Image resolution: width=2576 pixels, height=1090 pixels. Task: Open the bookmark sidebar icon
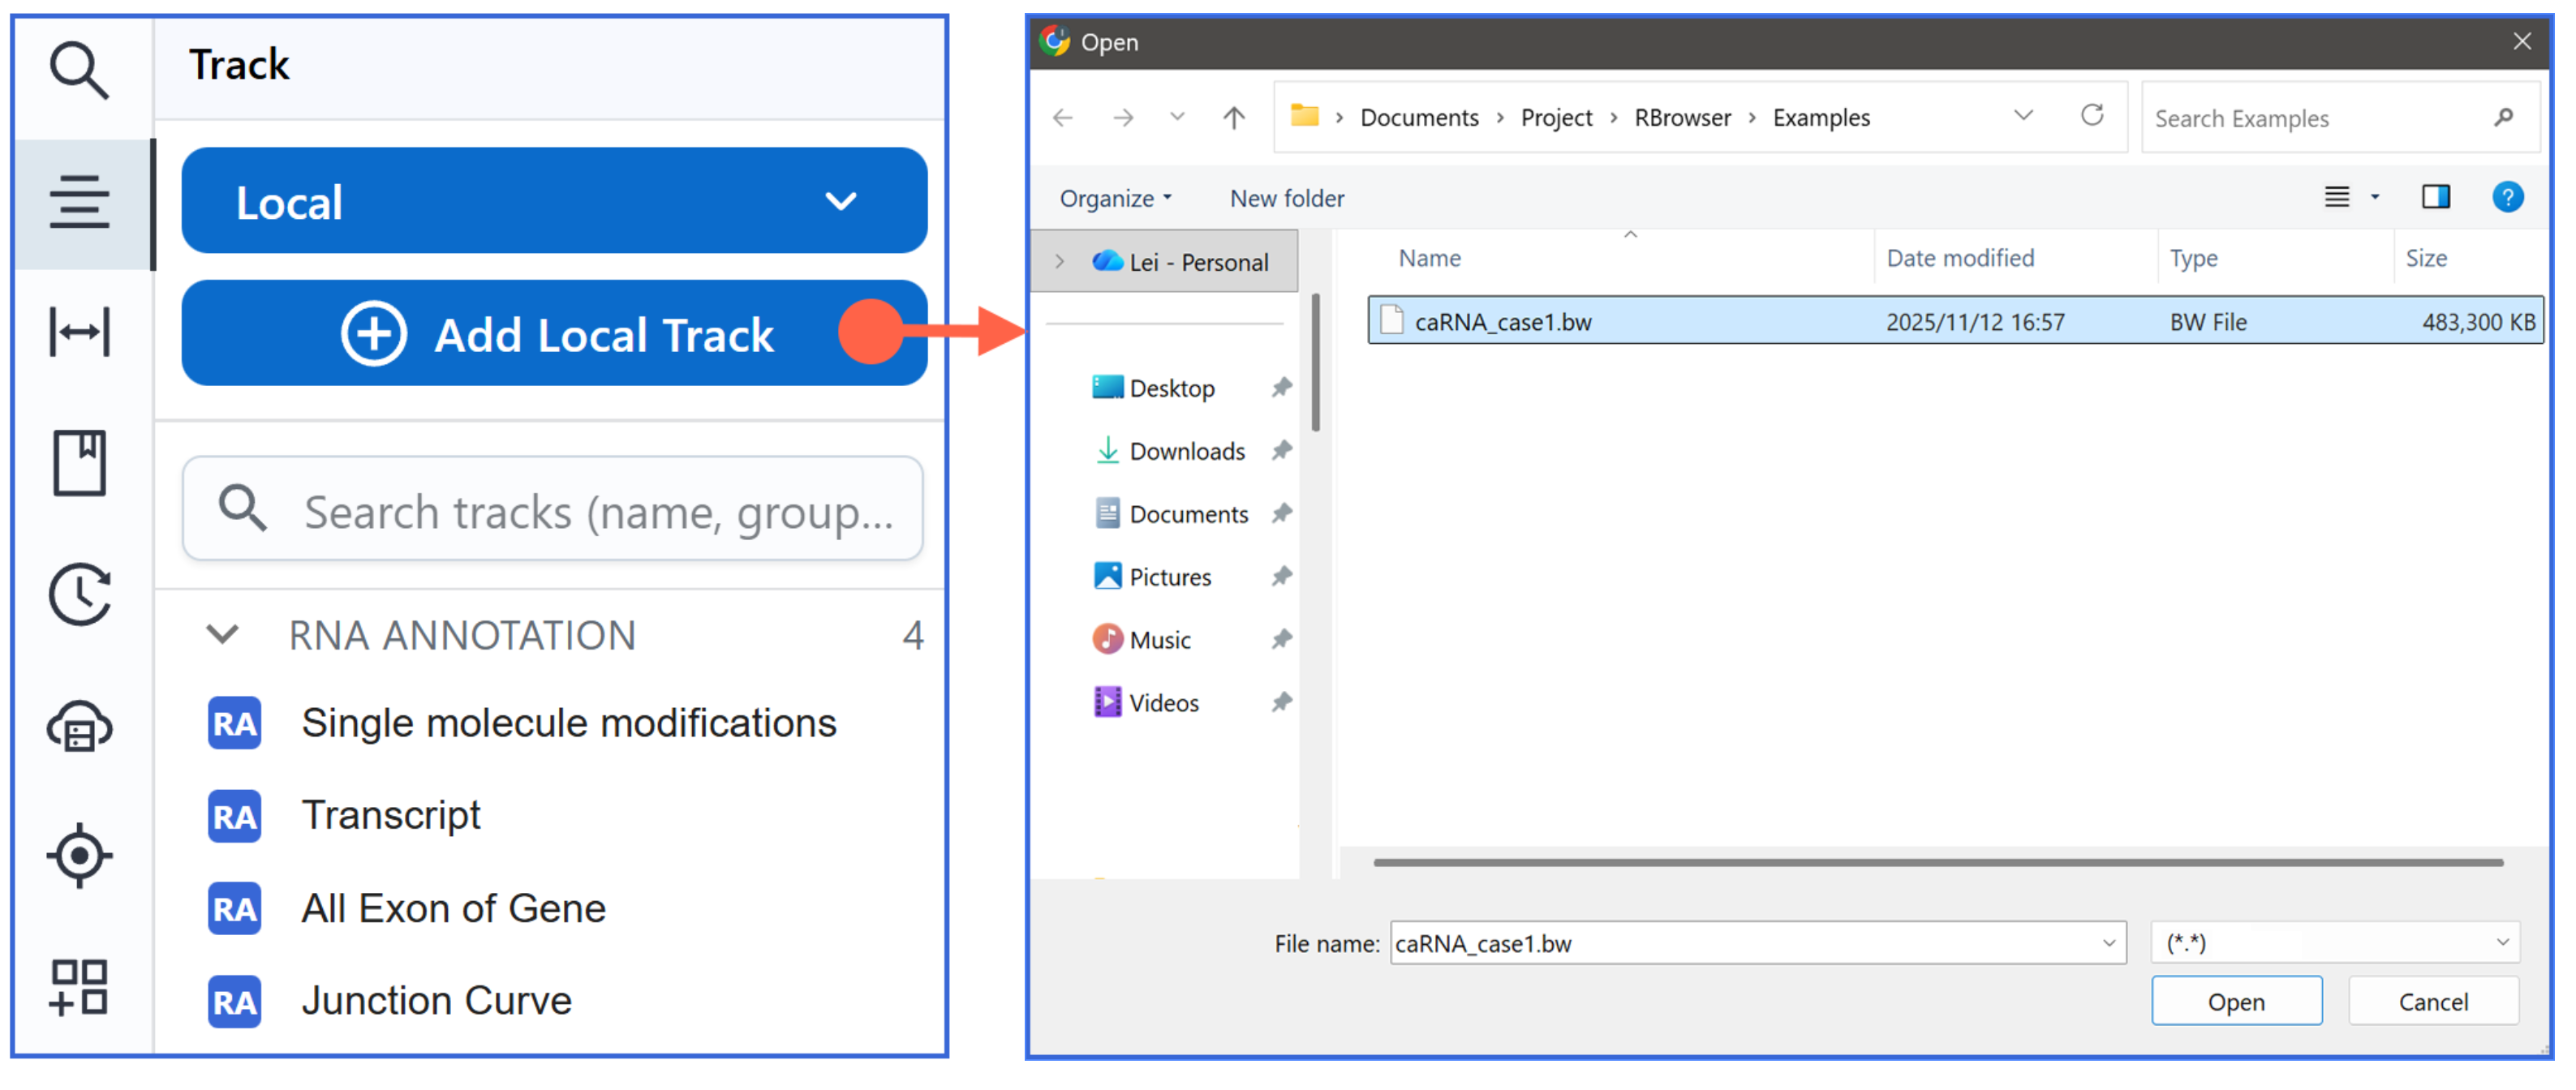pyautogui.click(x=79, y=462)
